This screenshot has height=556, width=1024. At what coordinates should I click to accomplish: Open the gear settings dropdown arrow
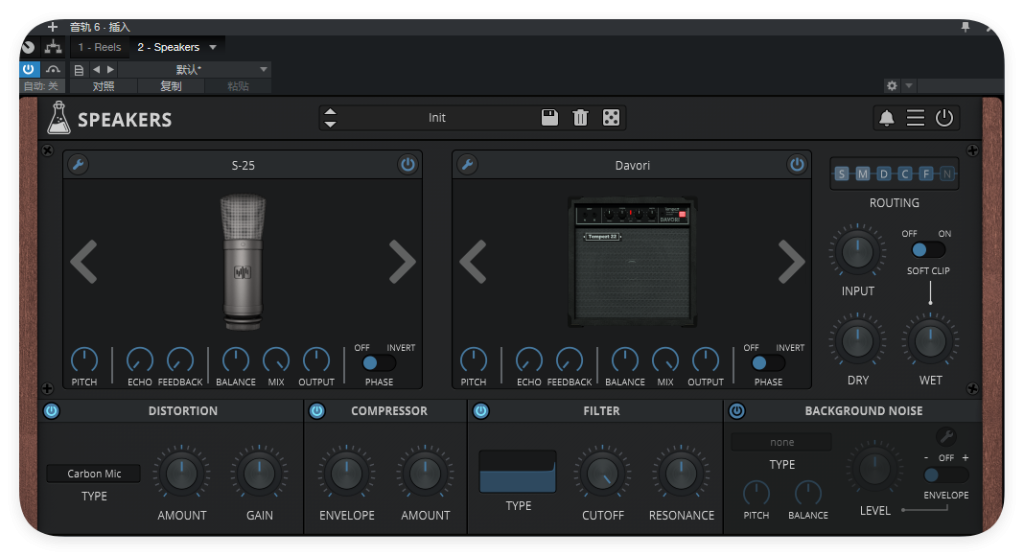908,86
